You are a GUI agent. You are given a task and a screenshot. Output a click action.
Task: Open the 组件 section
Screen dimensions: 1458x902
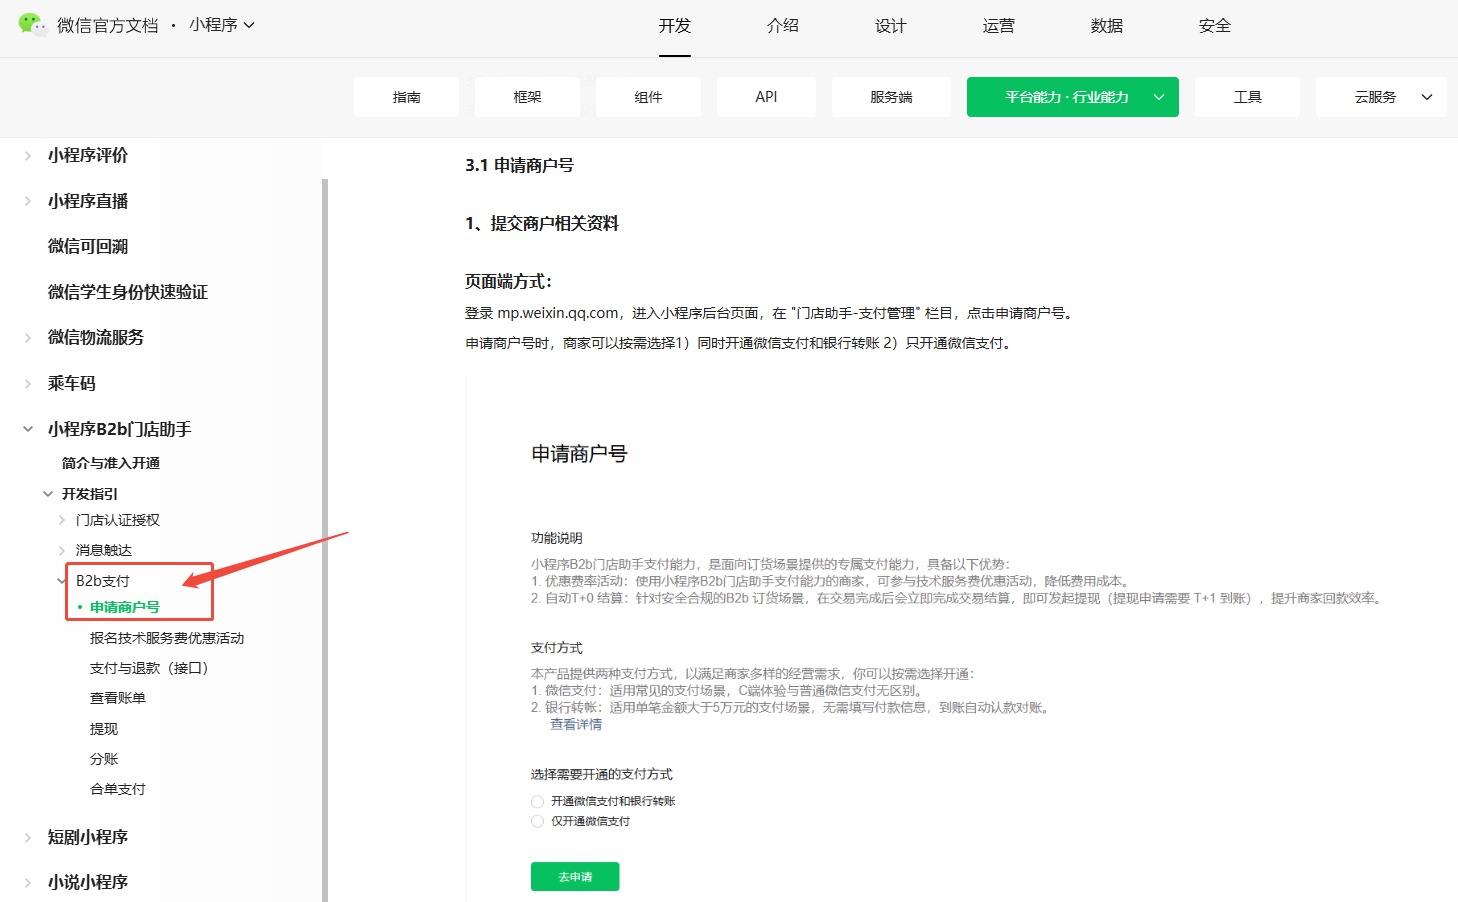point(648,97)
